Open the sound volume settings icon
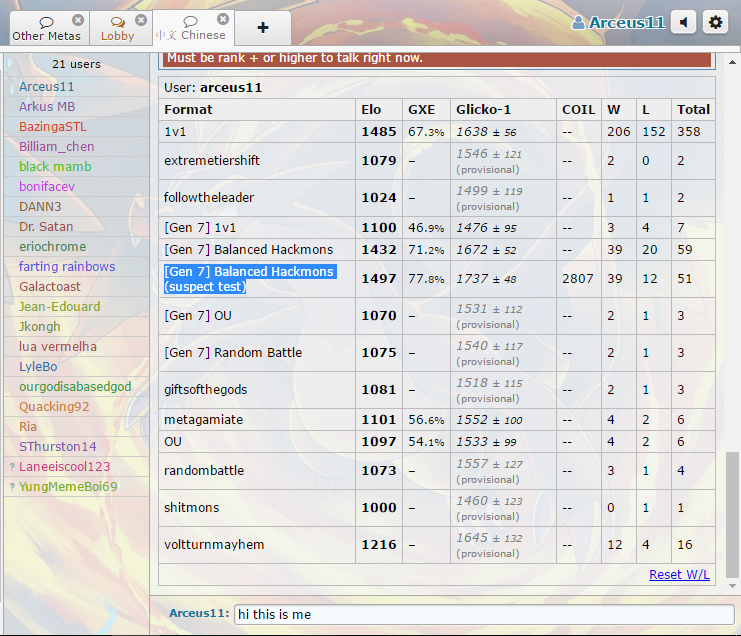The width and height of the screenshot is (741, 636). [x=683, y=22]
